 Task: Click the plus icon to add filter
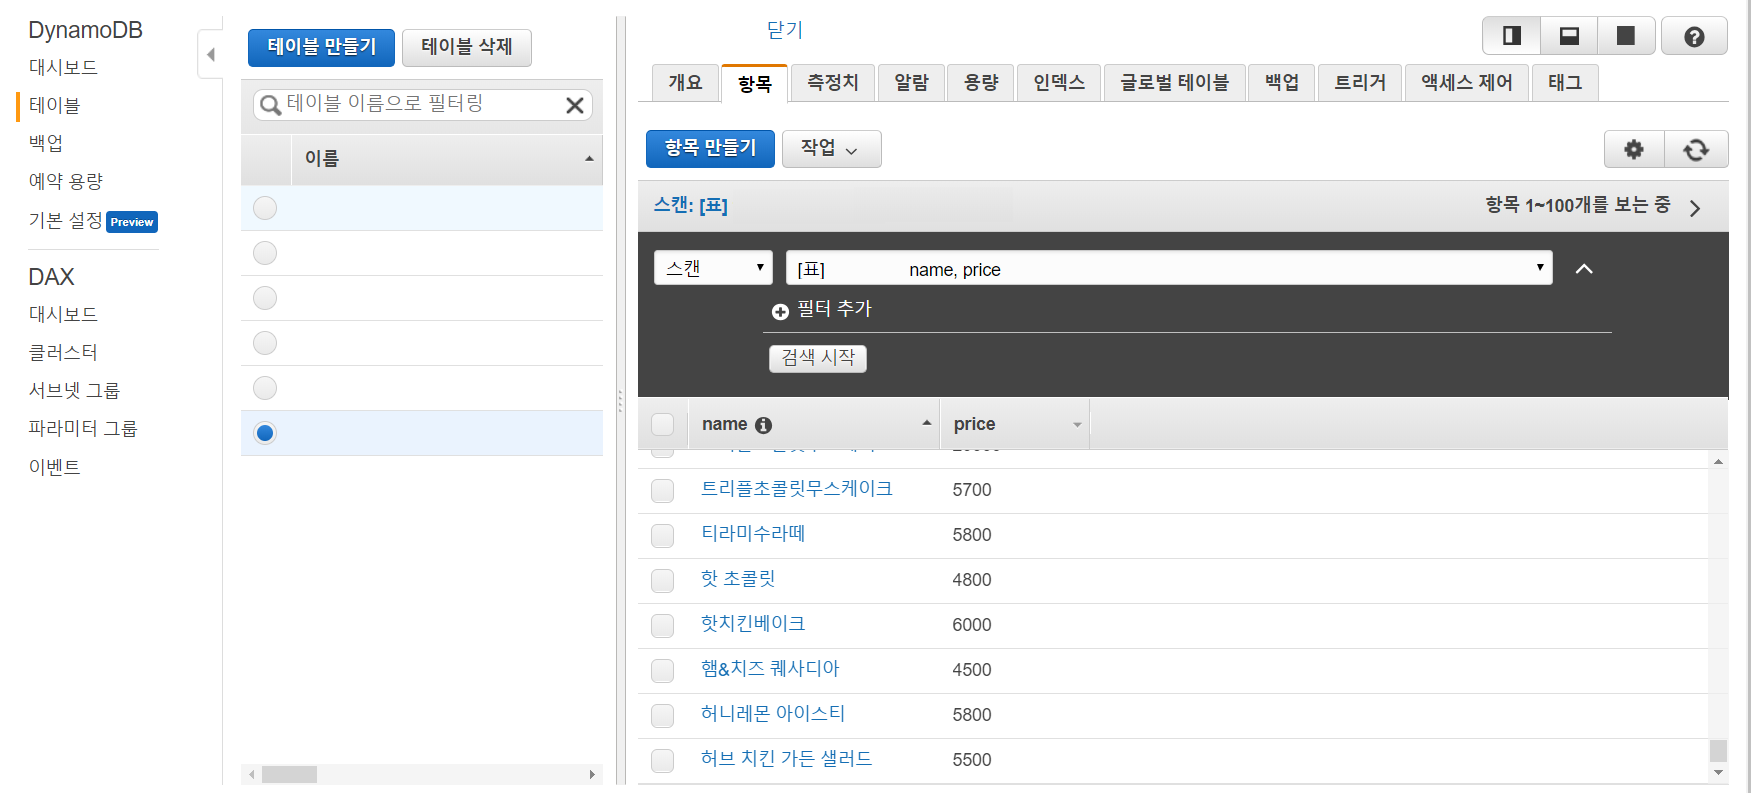click(780, 311)
